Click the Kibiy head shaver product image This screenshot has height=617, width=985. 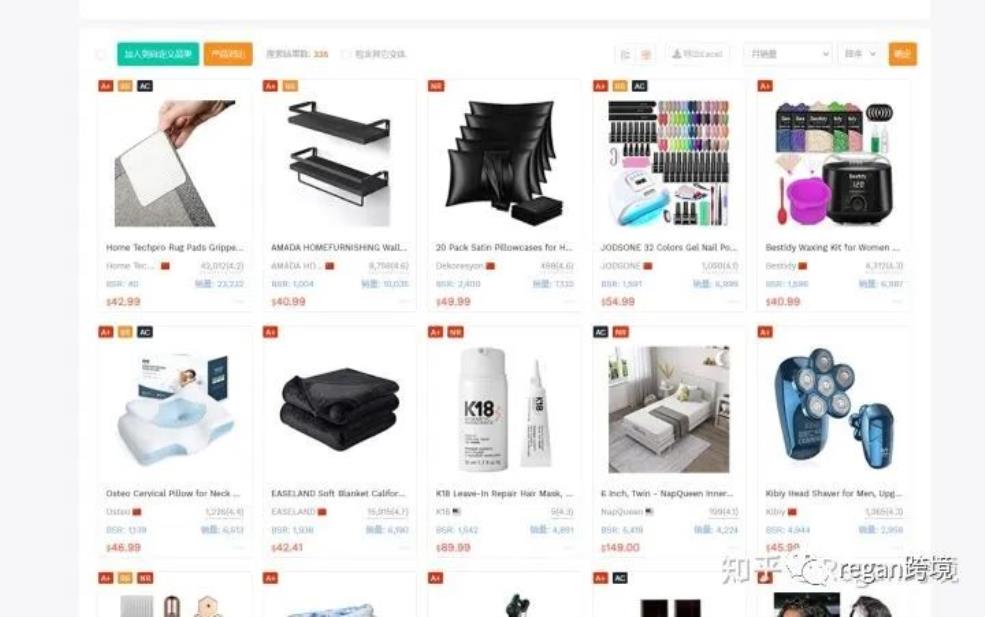(x=834, y=408)
